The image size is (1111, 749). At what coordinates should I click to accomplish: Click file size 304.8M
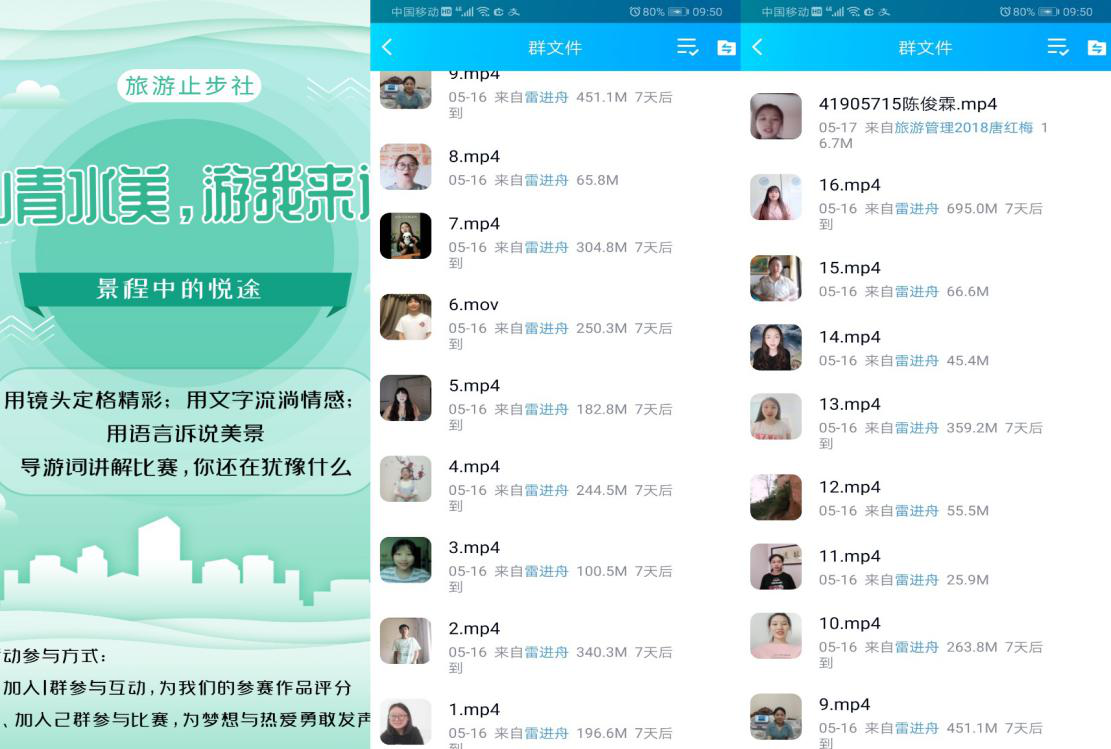point(602,247)
